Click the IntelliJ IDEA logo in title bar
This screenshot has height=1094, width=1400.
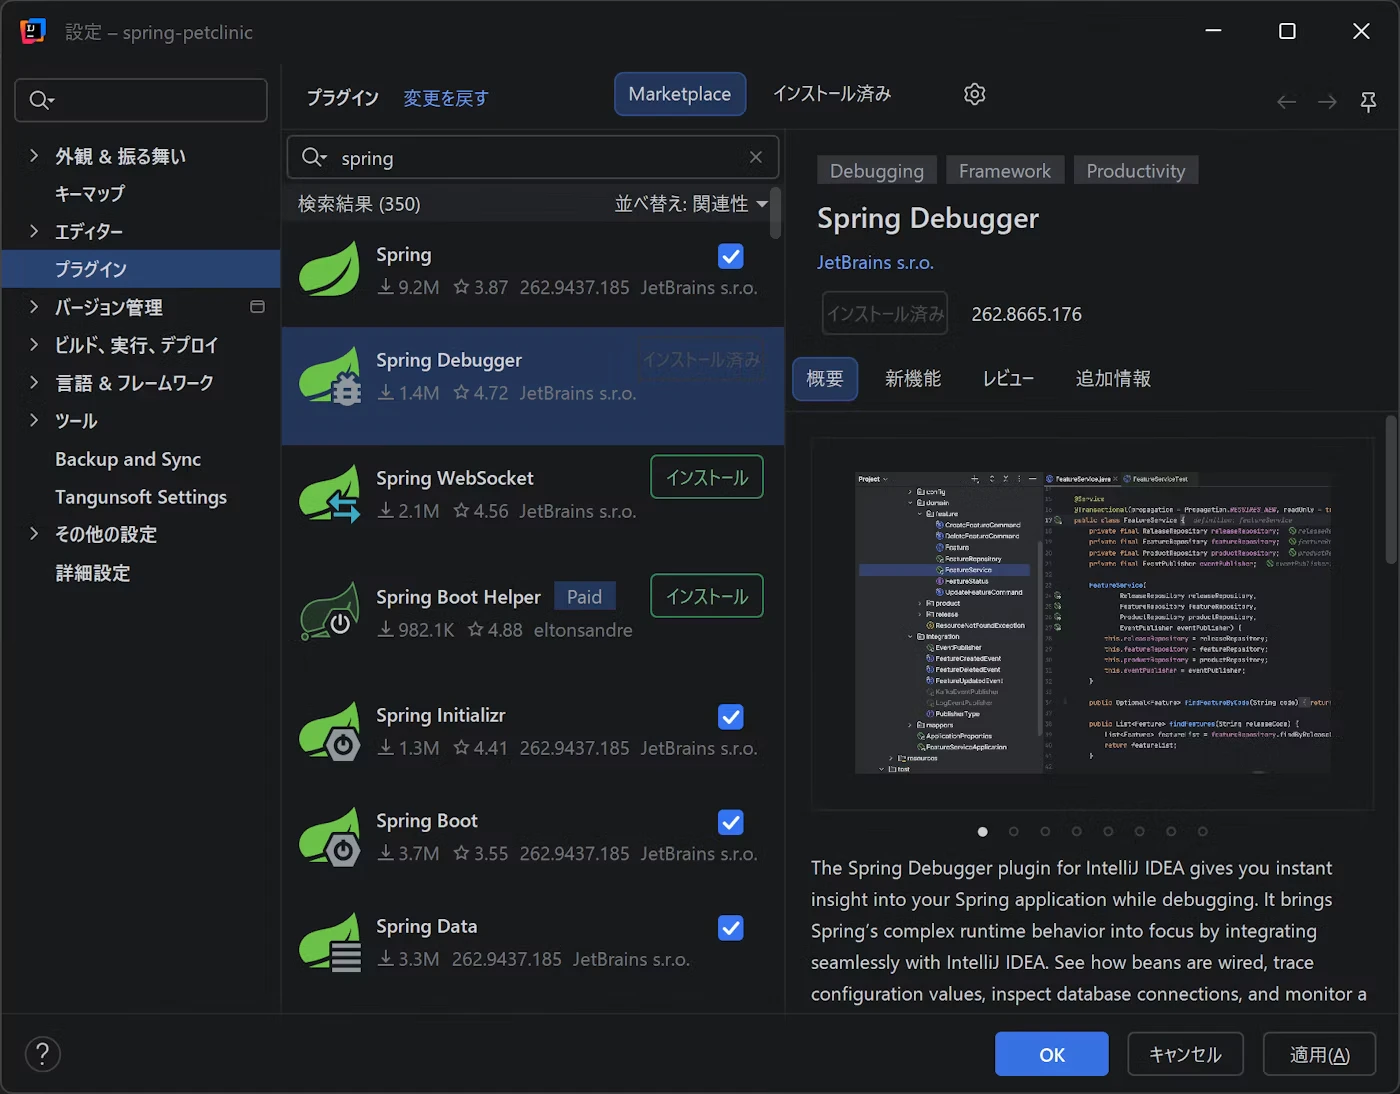click(x=33, y=31)
